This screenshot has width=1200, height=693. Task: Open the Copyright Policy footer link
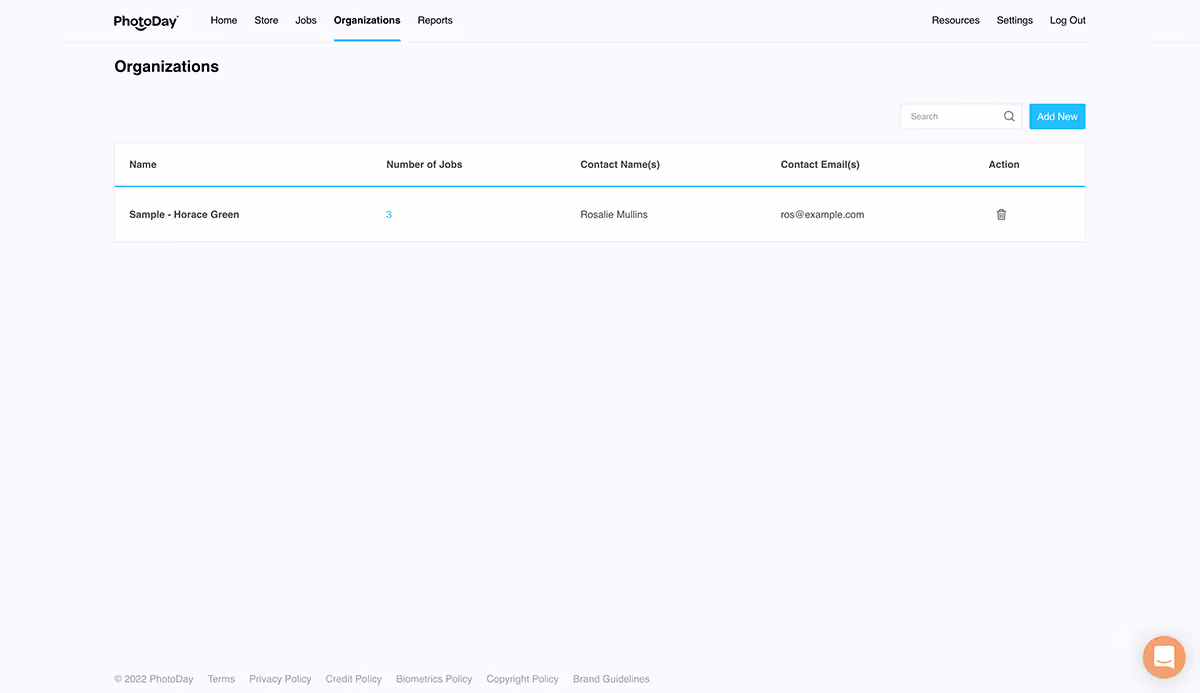click(523, 679)
